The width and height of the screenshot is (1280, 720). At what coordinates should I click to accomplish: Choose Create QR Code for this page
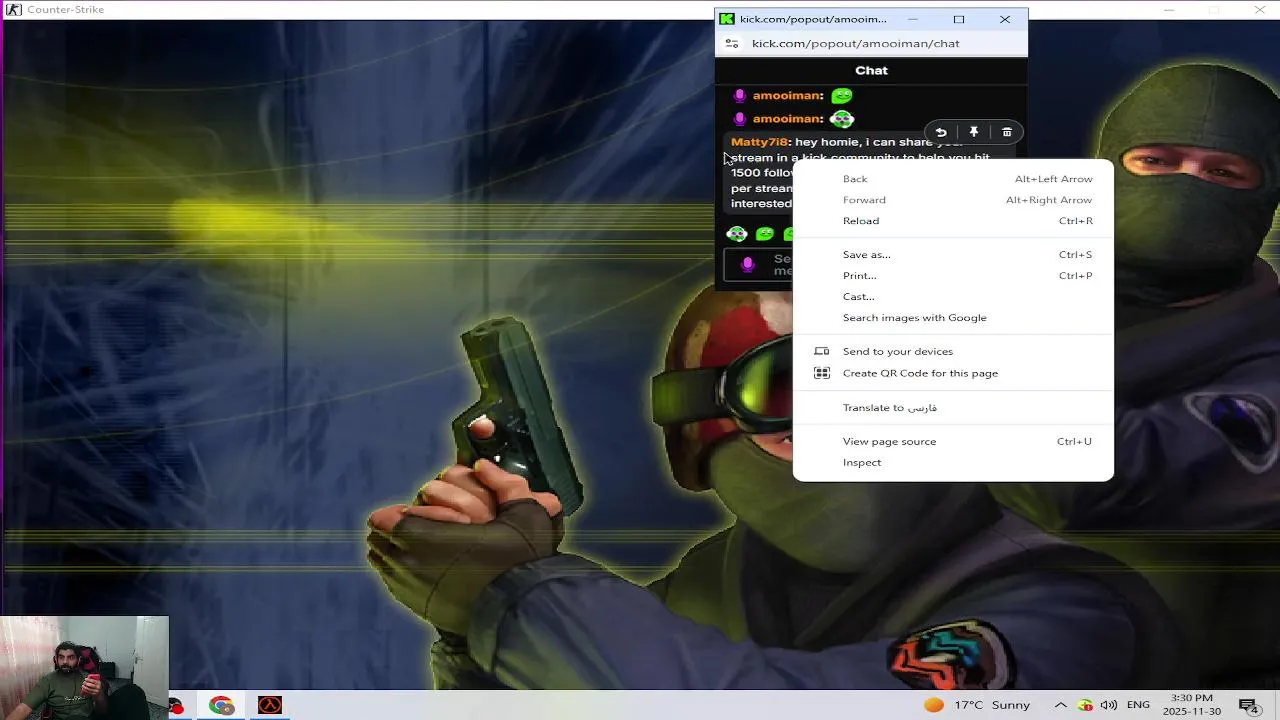[953, 373]
